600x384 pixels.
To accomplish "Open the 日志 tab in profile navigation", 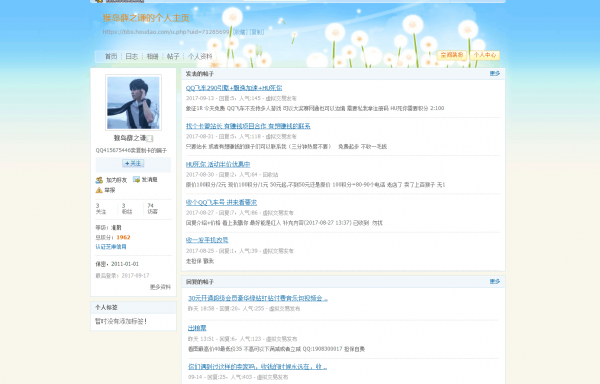I will (x=132, y=56).
